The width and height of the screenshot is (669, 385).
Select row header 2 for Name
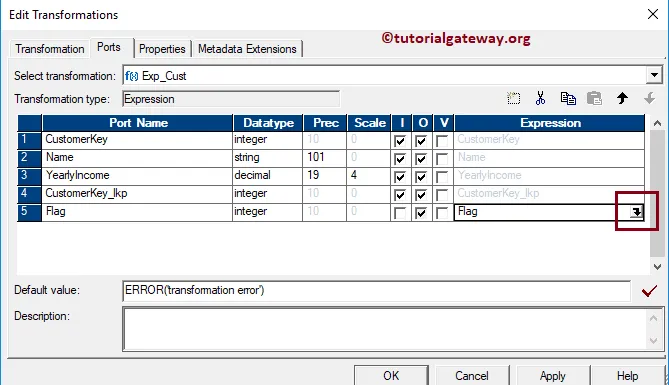point(29,158)
